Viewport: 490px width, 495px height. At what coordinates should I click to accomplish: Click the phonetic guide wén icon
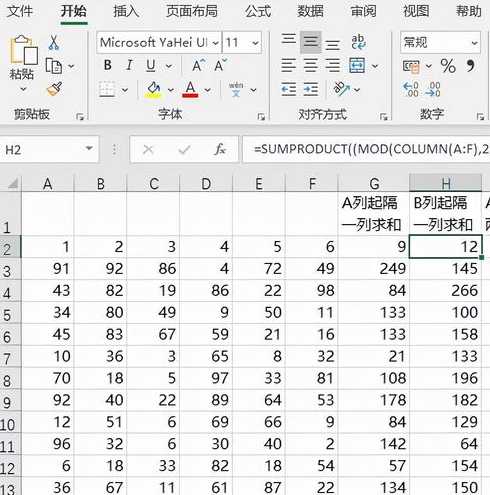[x=236, y=89]
